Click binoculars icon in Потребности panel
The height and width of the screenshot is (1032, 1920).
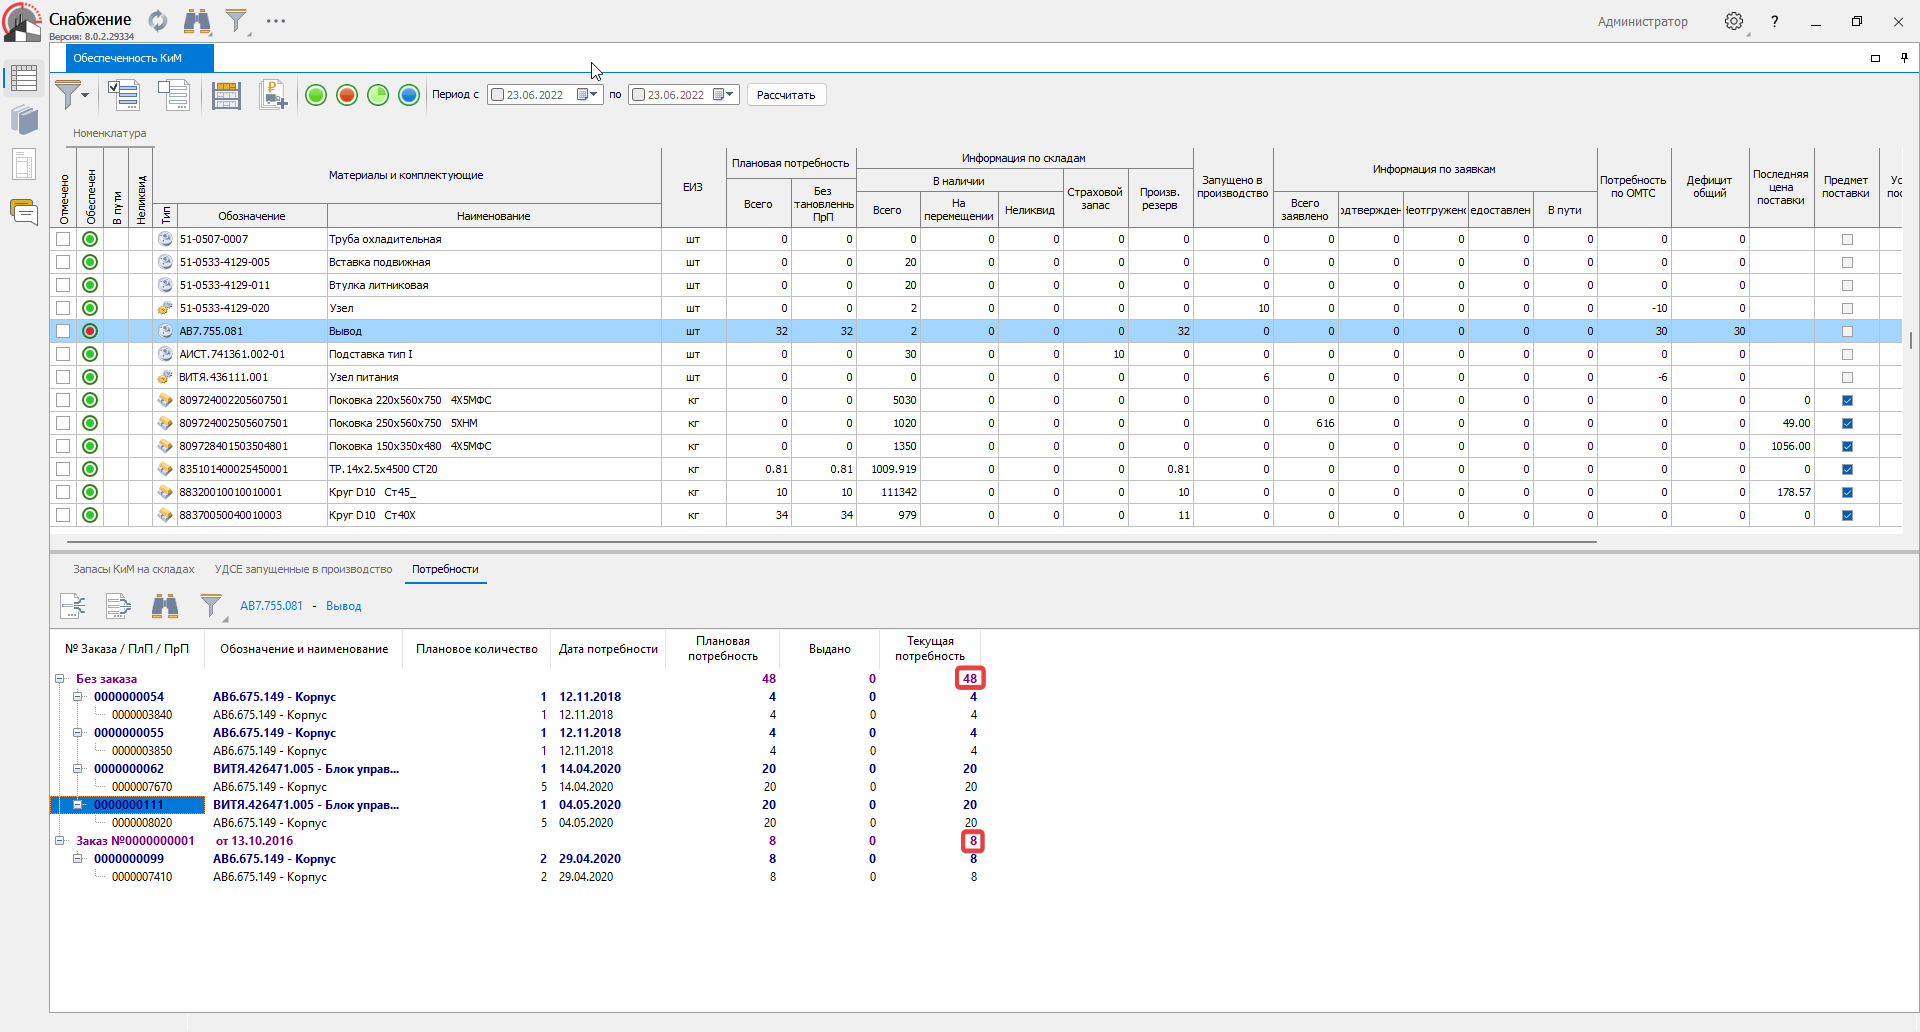(x=165, y=605)
